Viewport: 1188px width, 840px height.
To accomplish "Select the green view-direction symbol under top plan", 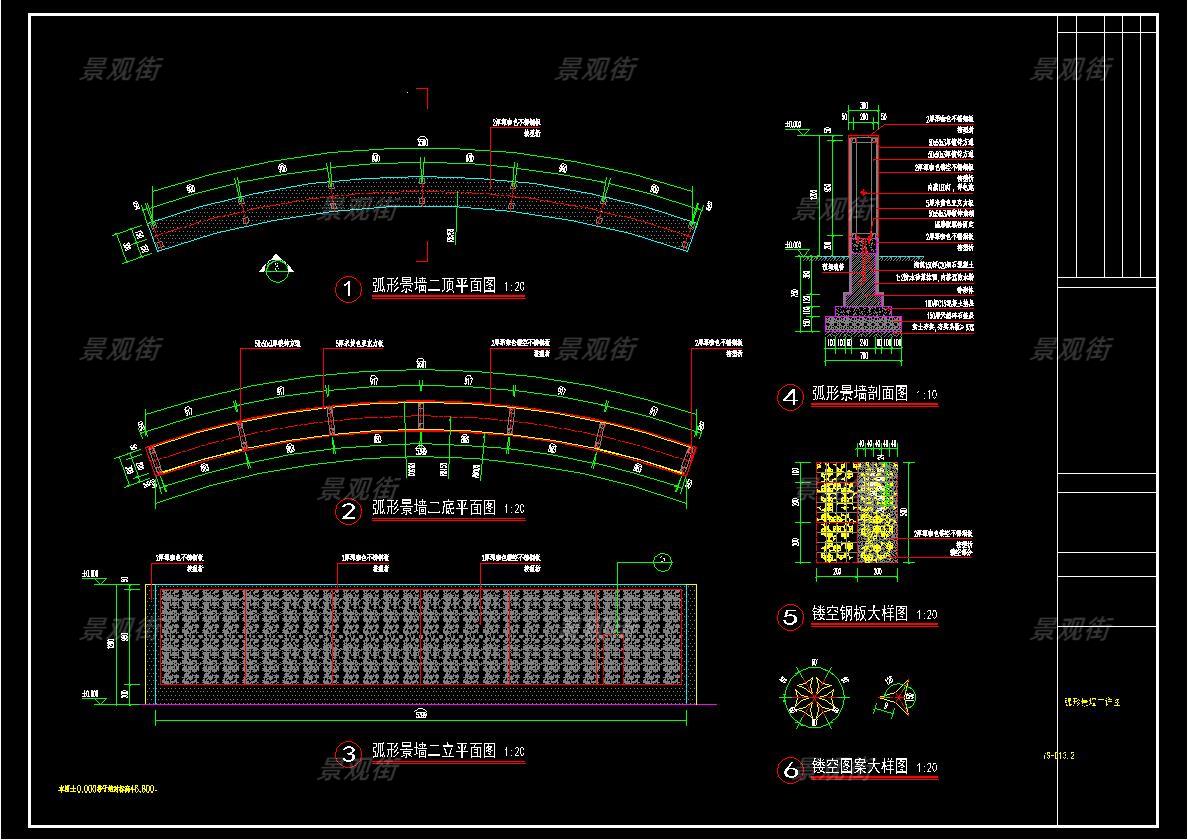I will (x=275, y=267).
